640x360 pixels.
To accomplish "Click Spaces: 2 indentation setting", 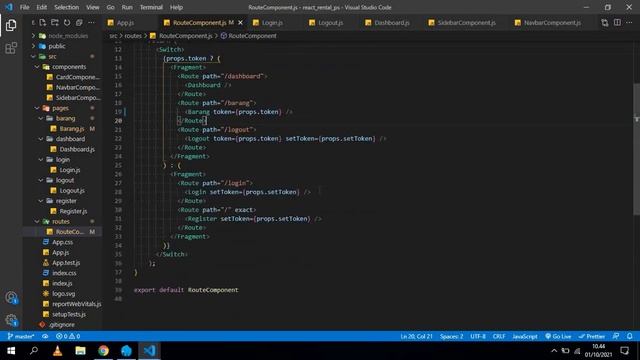I will coord(451,336).
